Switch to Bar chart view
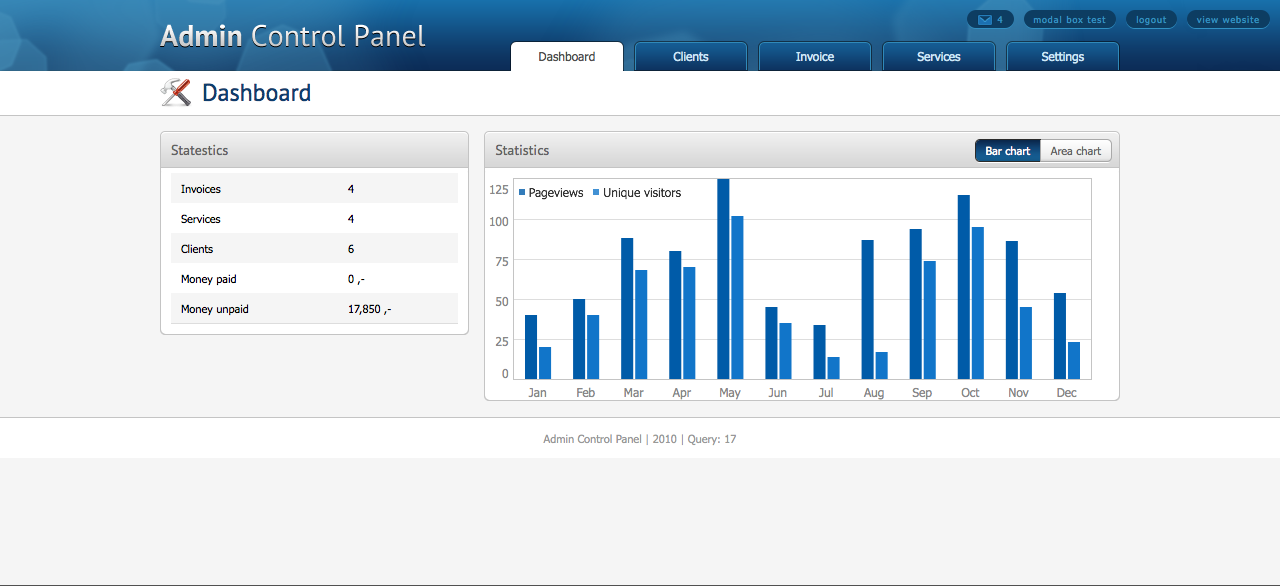This screenshot has height=586, width=1280. coord(1007,151)
